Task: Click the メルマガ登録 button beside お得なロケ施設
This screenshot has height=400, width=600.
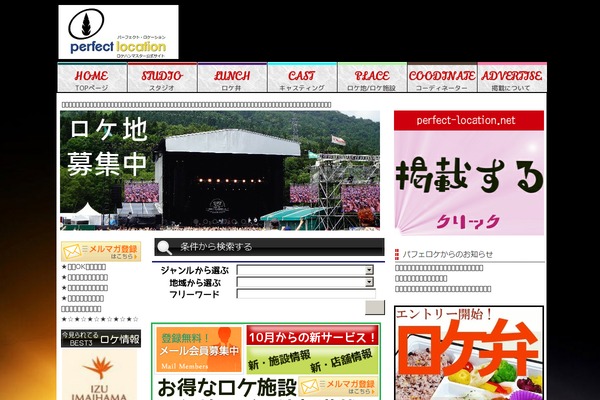Action: 338,387
